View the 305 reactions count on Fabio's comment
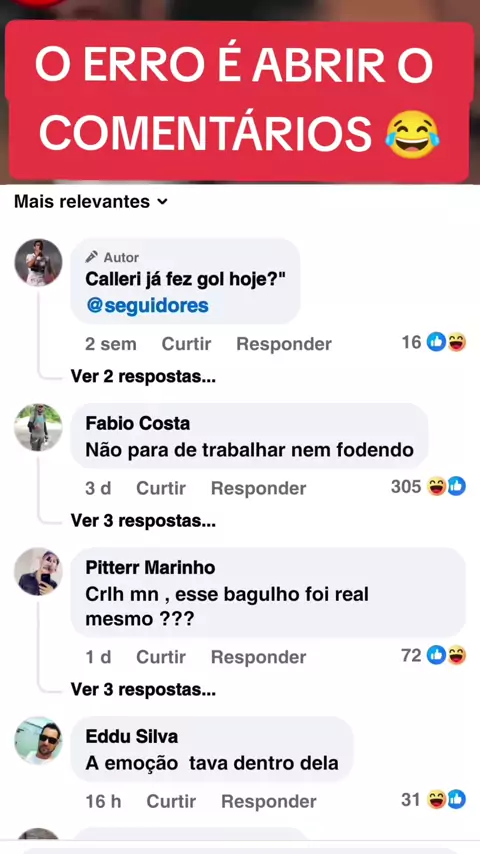 [x=406, y=486]
